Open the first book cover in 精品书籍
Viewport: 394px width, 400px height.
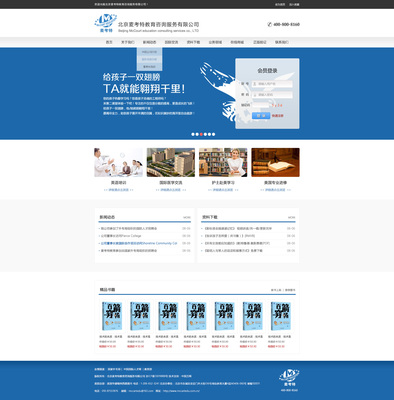coord(112,316)
